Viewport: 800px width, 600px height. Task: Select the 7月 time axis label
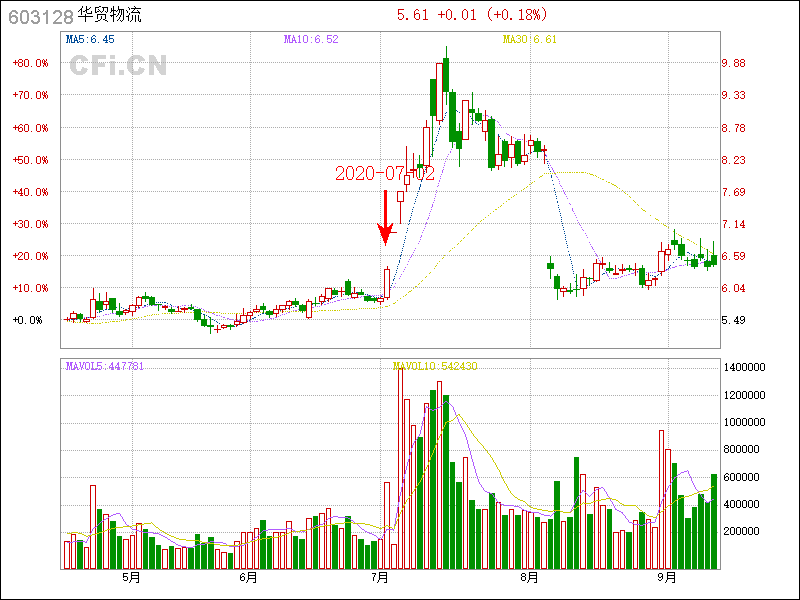(381, 578)
